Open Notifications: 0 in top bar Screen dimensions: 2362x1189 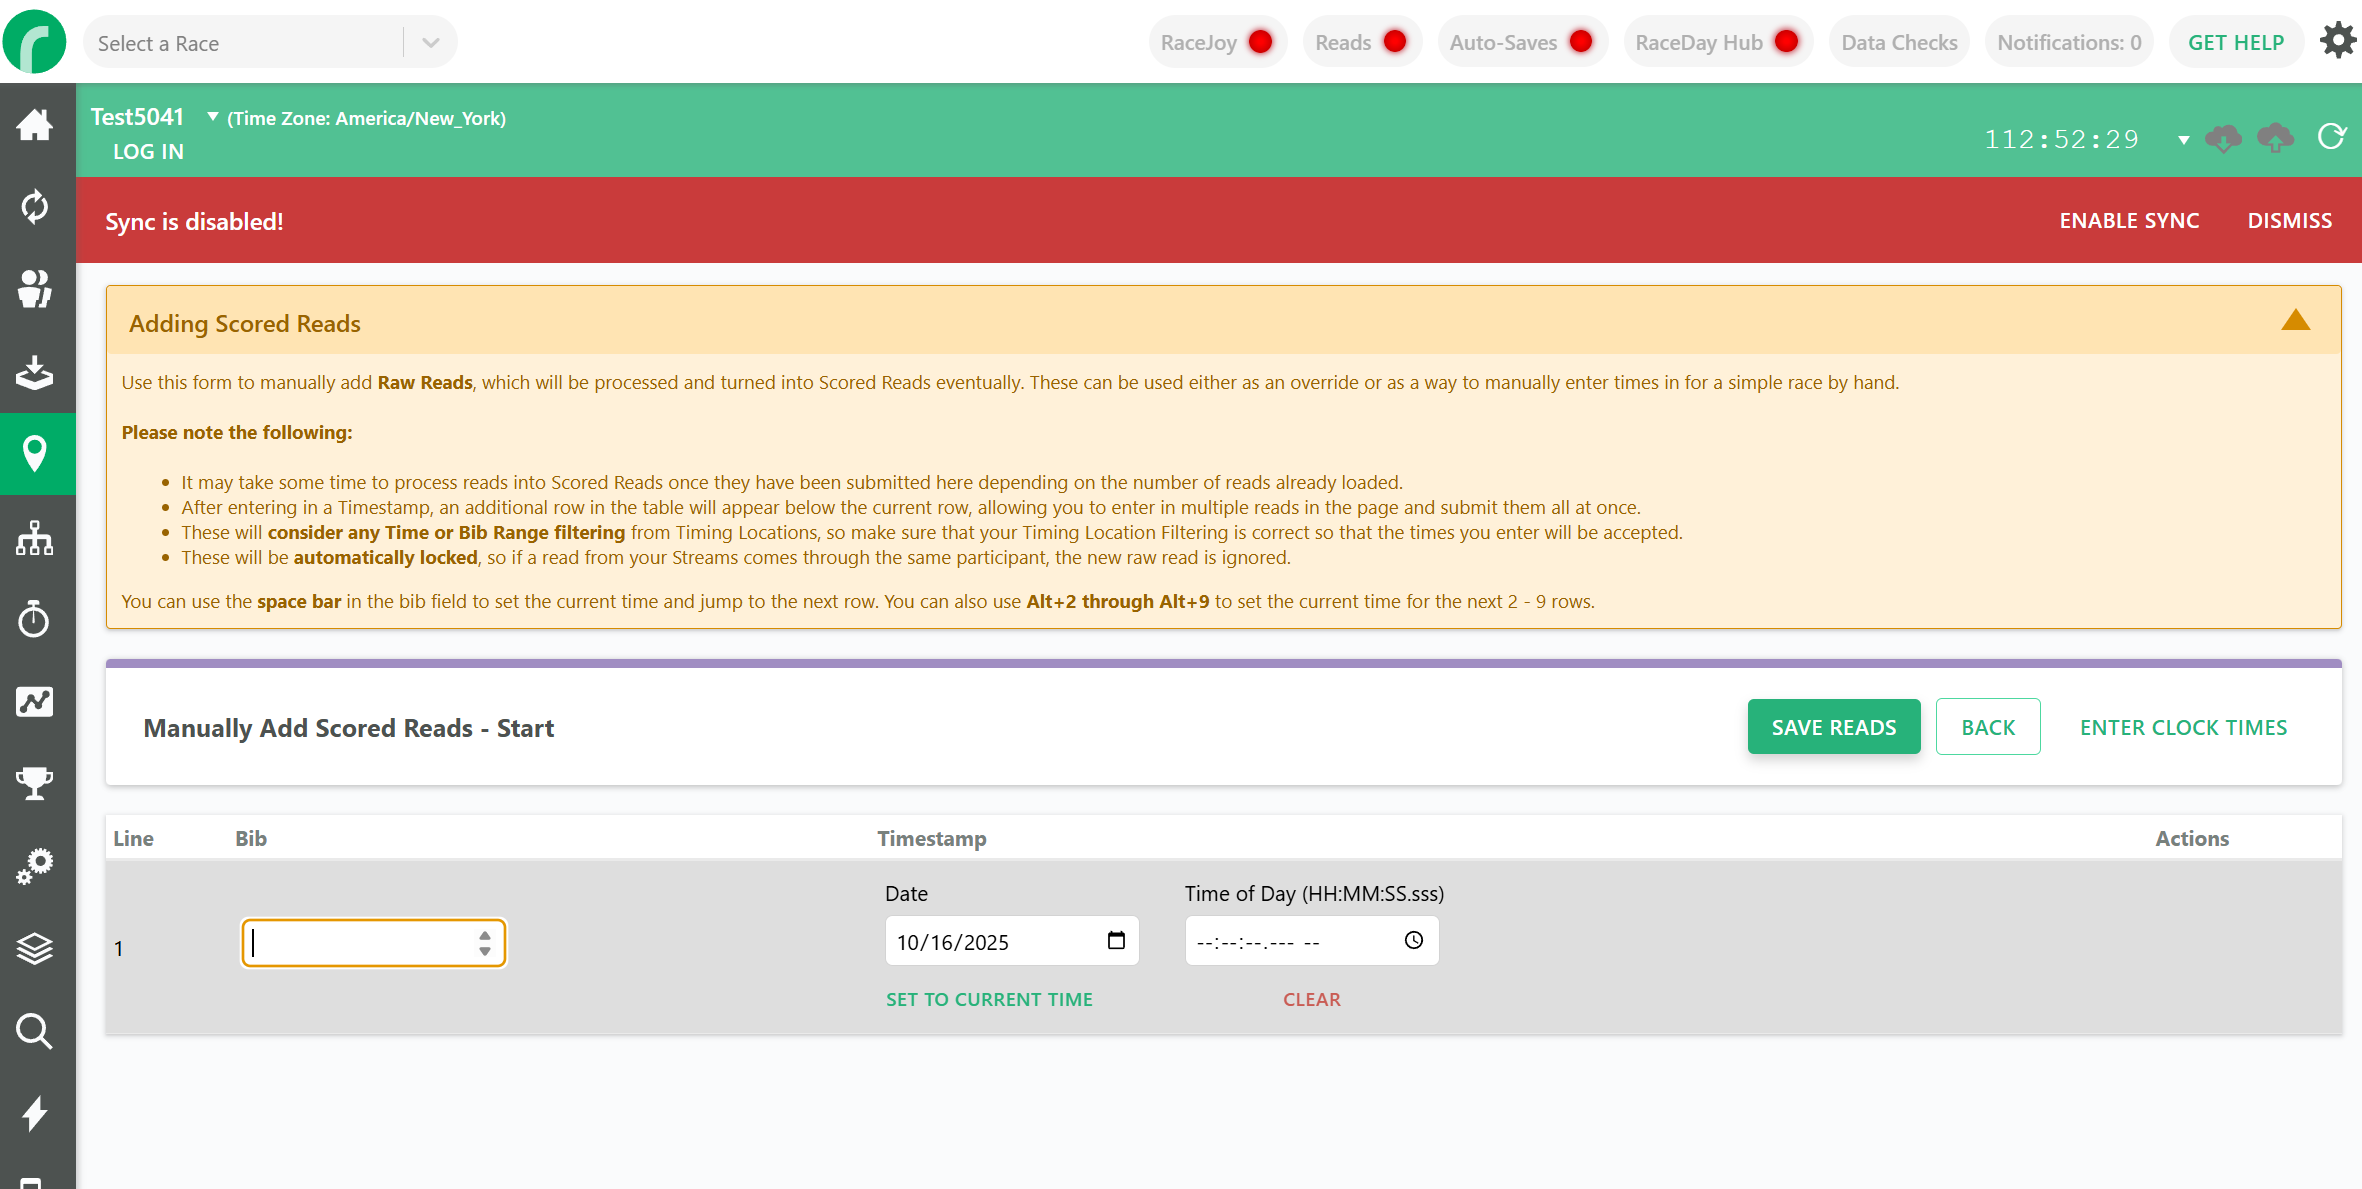point(2068,42)
